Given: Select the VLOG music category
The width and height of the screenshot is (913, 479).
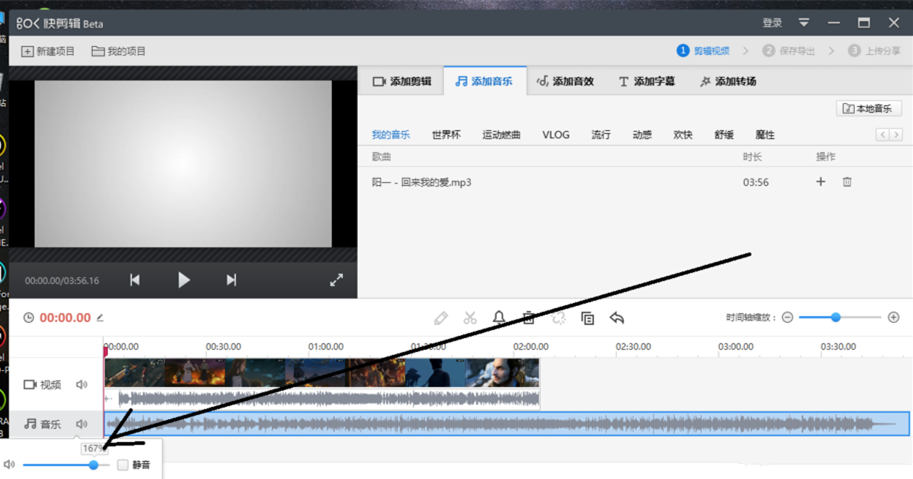Looking at the screenshot, I should click(x=556, y=135).
